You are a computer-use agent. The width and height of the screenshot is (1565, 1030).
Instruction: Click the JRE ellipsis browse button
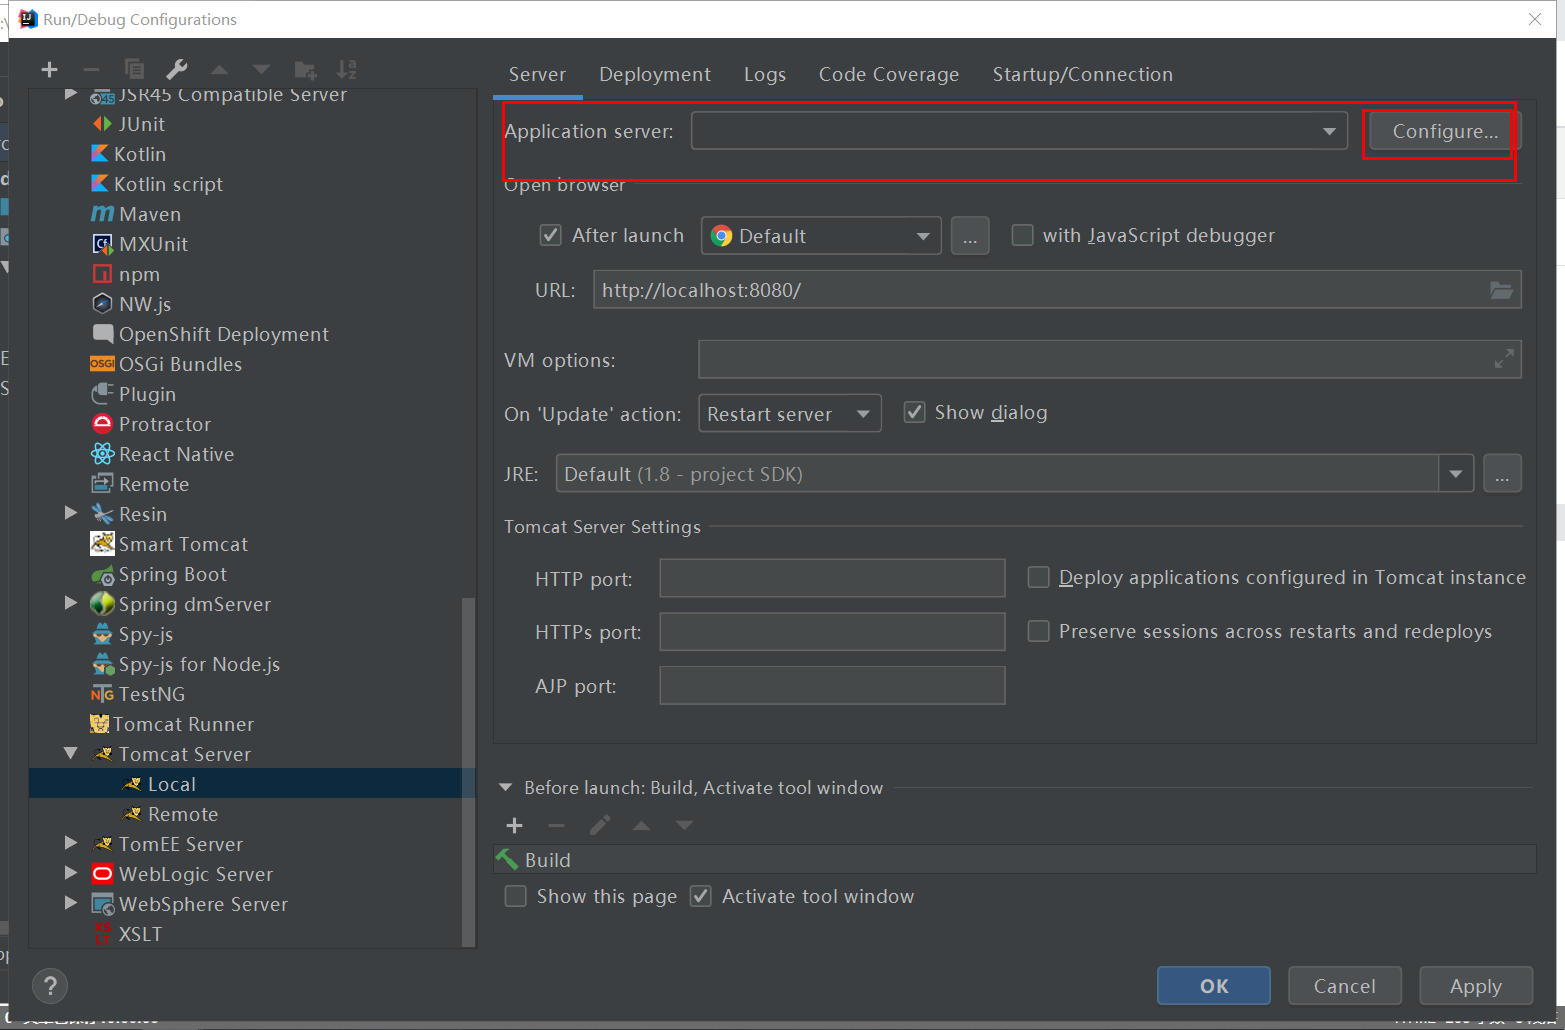point(1502,474)
